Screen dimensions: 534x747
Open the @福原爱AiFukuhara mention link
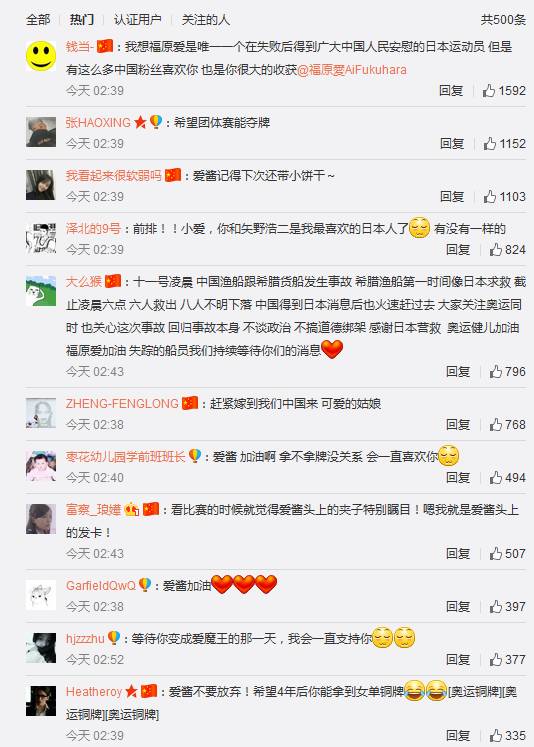click(352, 70)
